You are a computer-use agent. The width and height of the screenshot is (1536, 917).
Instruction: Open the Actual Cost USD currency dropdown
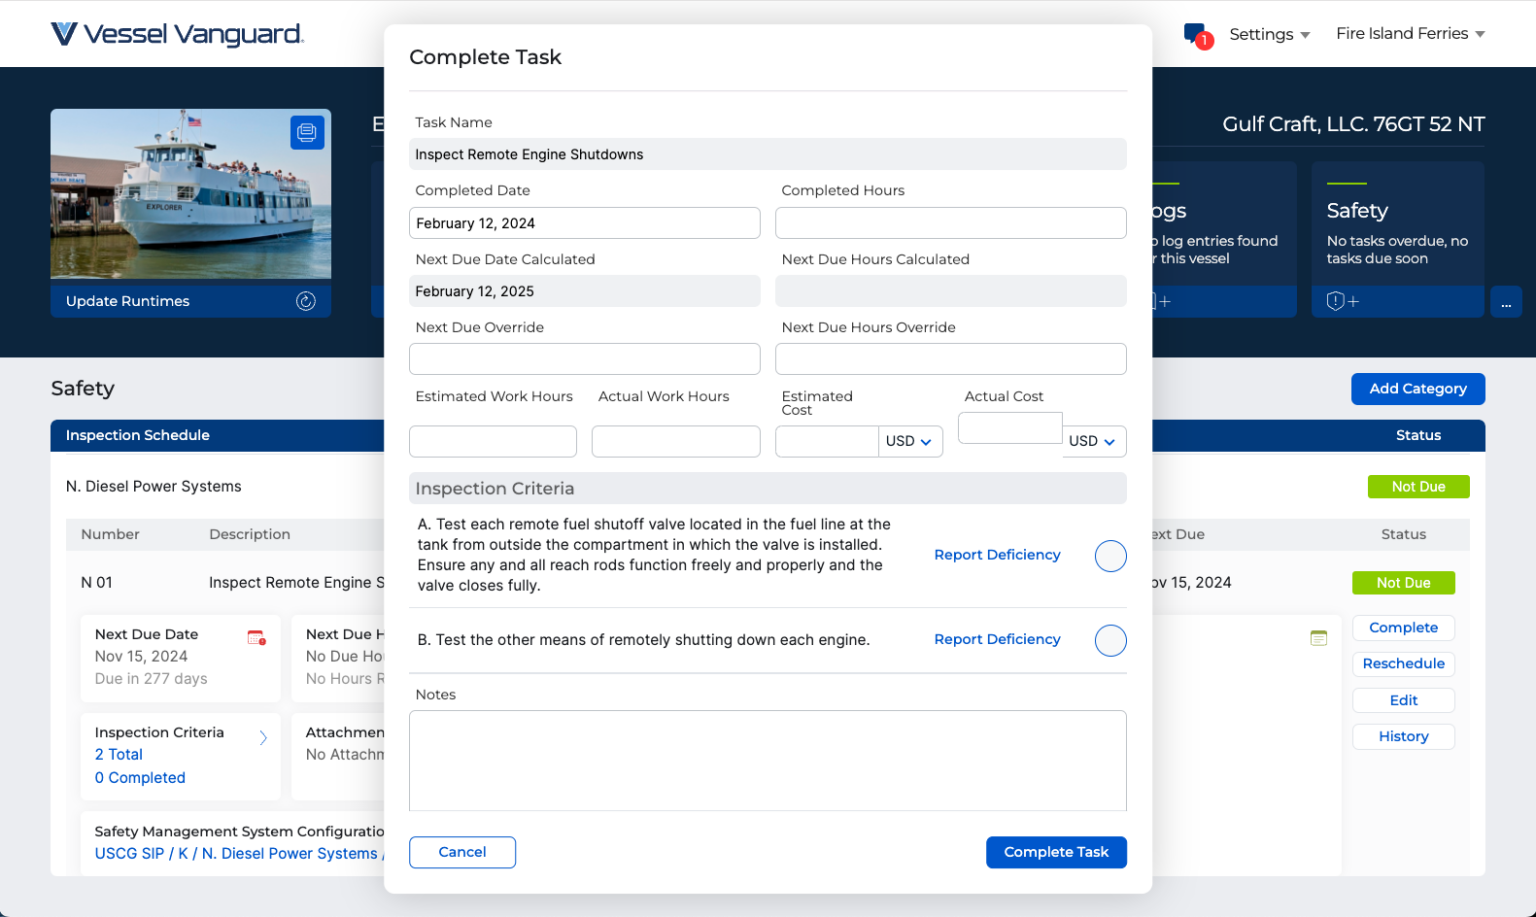tap(1092, 442)
